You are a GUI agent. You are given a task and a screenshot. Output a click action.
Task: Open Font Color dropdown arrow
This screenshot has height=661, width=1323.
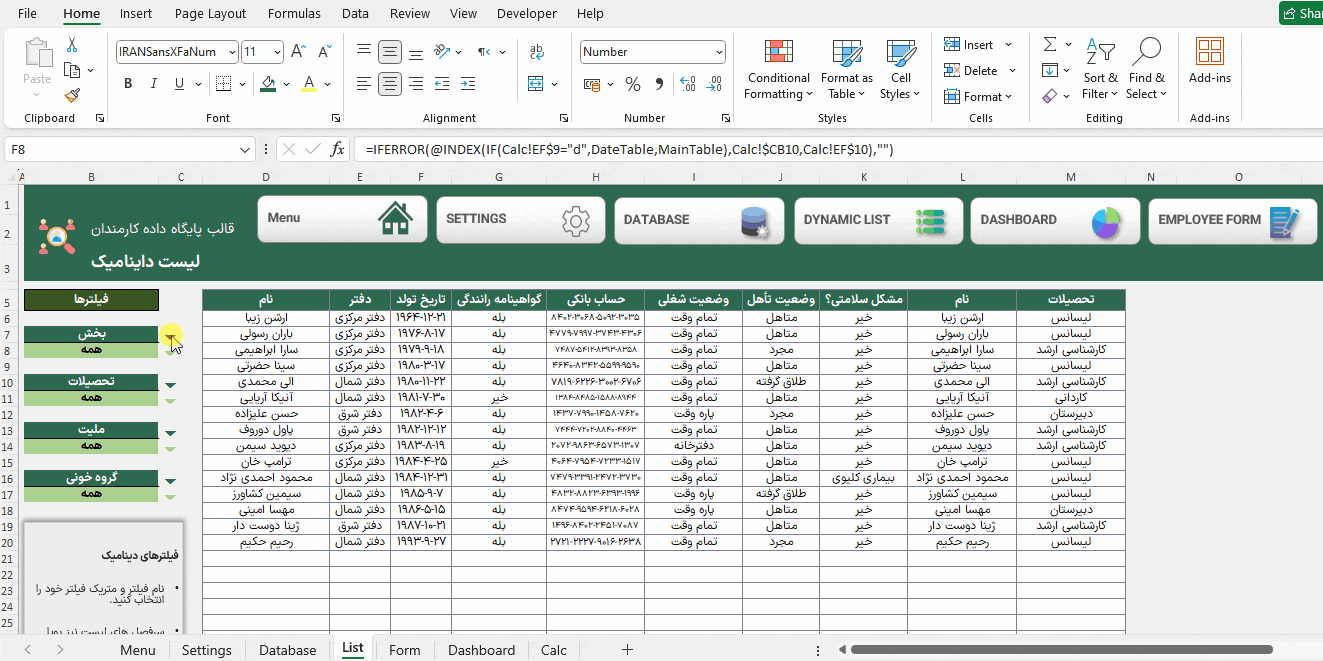click(328, 84)
